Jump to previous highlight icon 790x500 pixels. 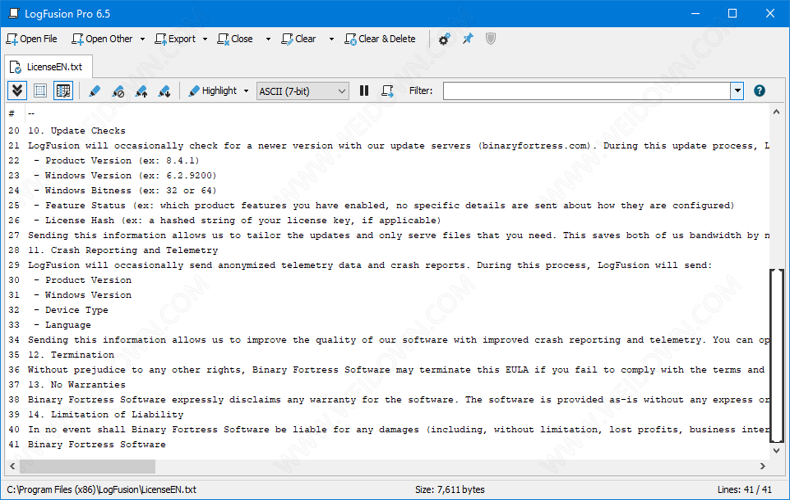[x=141, y=91]
